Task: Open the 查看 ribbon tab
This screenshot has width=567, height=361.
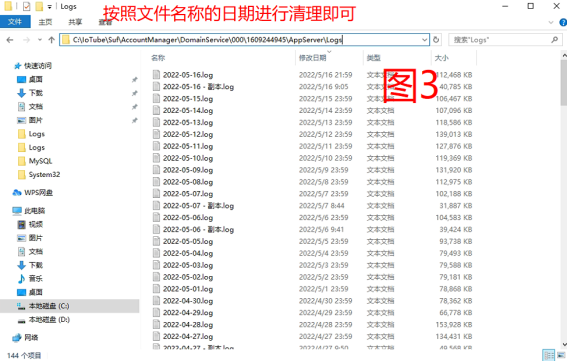Action: 105,22
